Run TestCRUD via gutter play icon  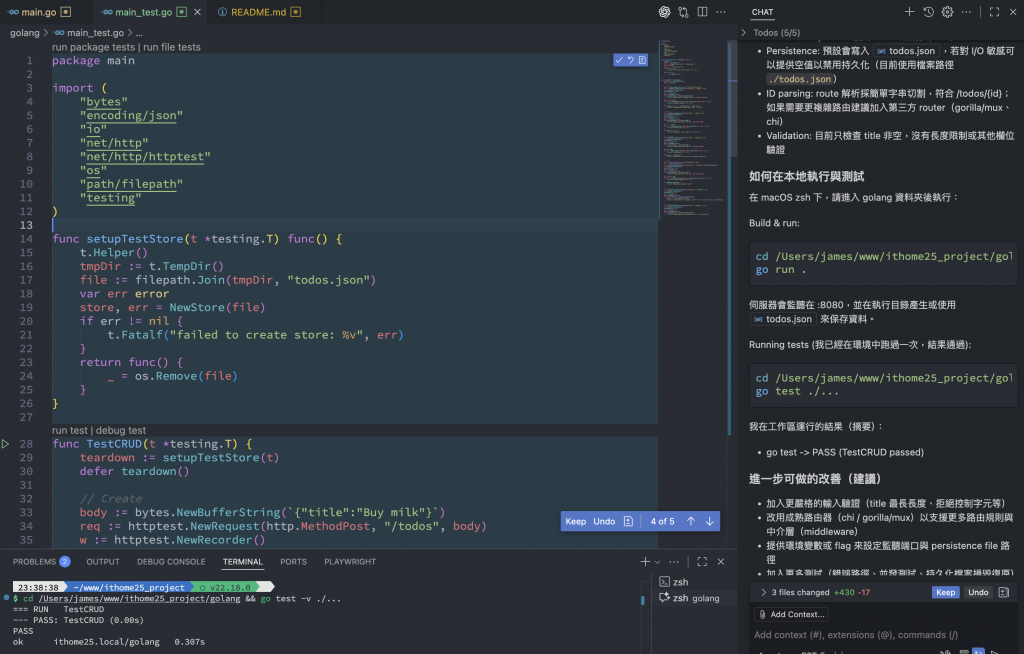pos(6,444)
